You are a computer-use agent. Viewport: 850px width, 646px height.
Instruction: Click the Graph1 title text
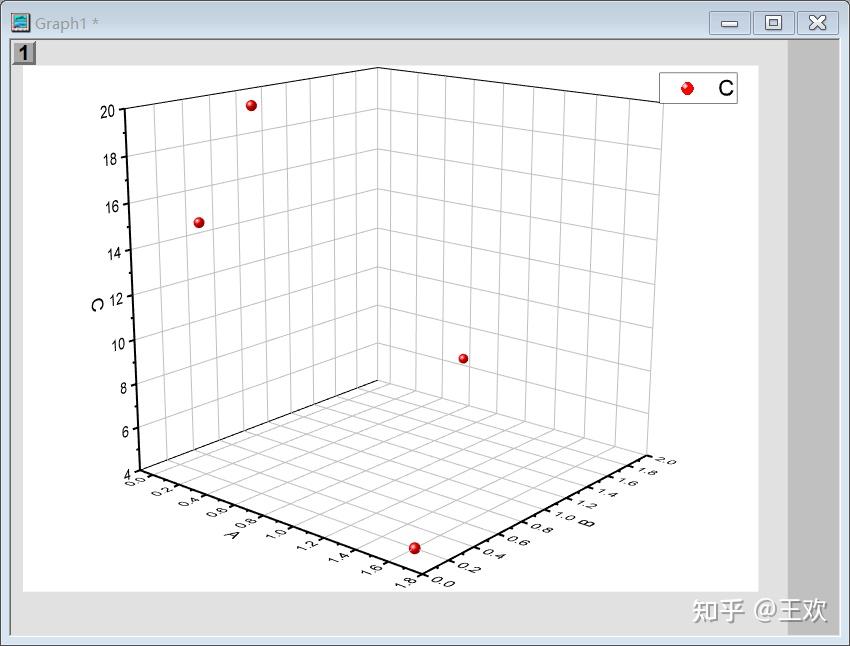(x=67, y=23)
